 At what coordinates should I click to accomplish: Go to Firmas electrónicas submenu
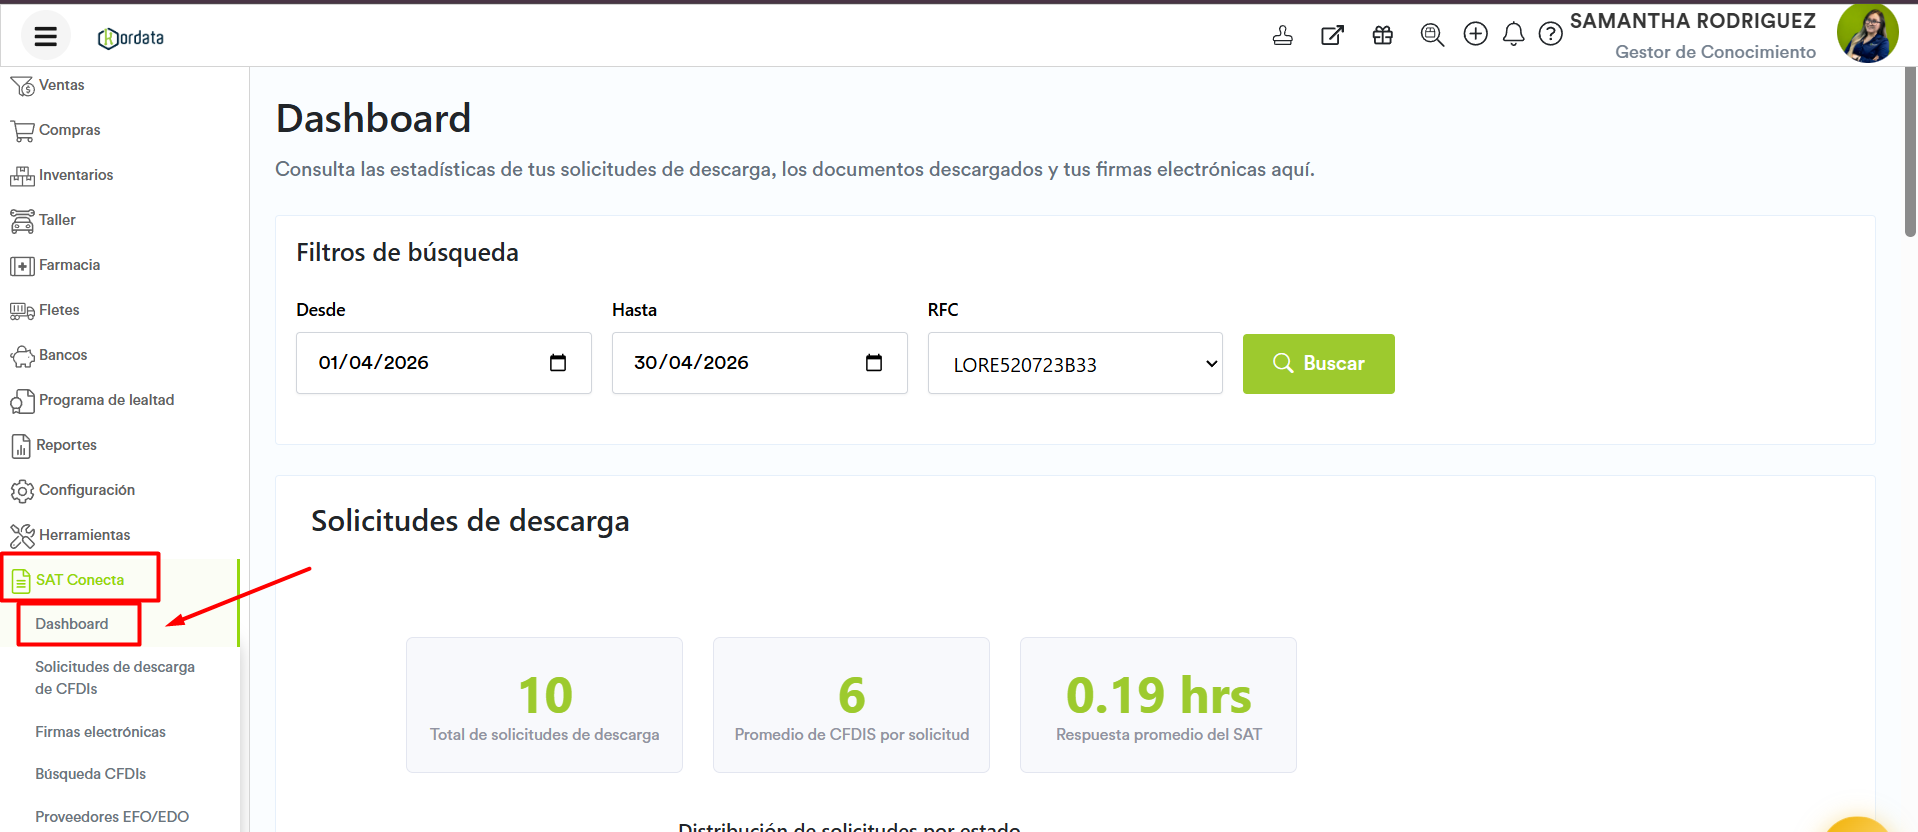tap(100, 732)
